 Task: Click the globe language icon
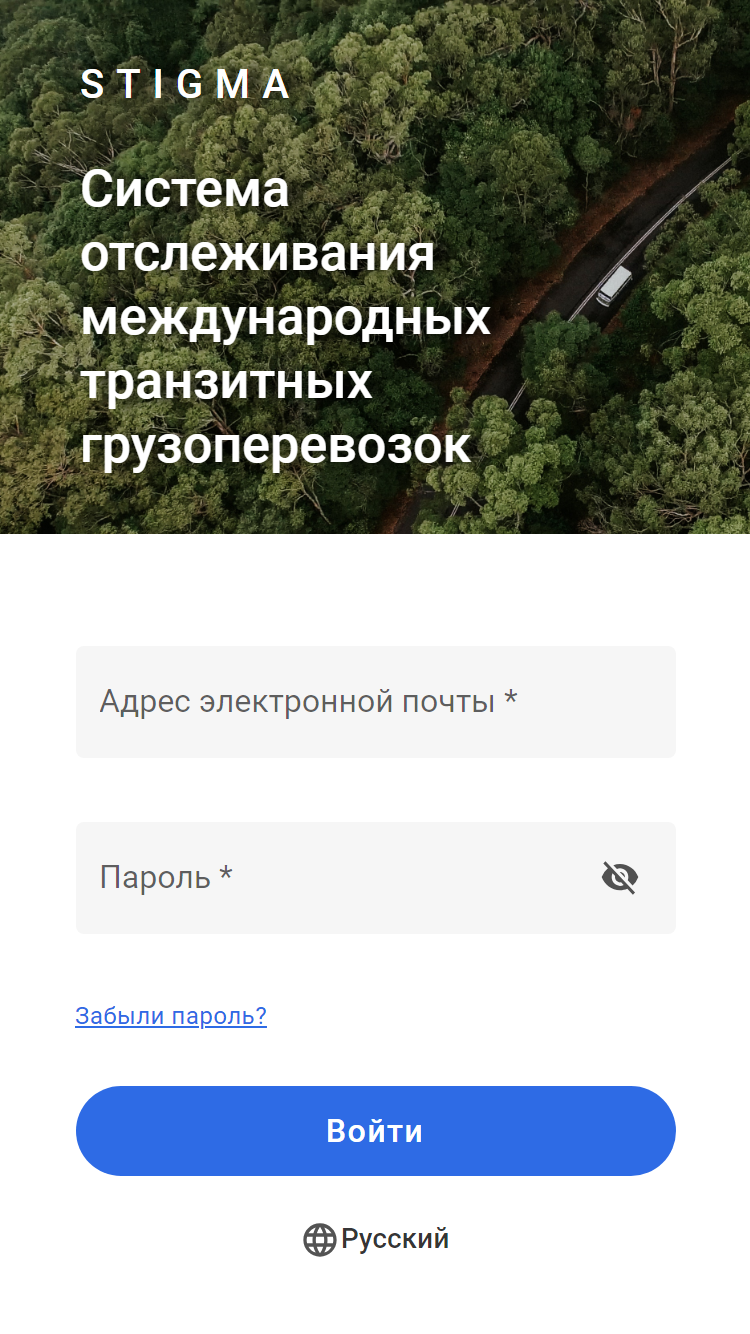coord(319,1240)
